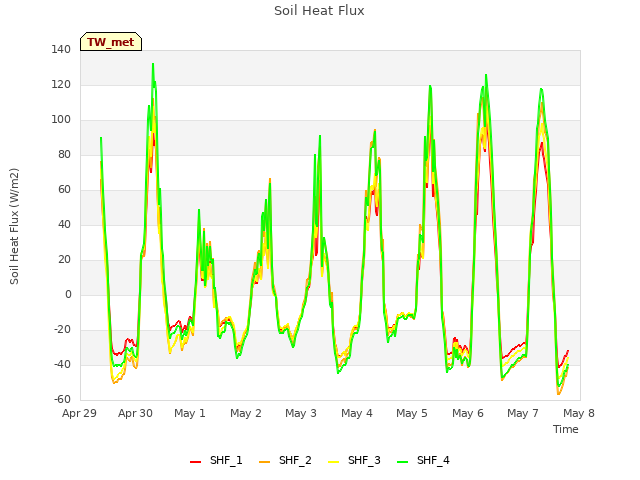This screenshot has height=480, width=640.
Task: Toggle the SHF_1 series in legend
Action: coord(216,460)
